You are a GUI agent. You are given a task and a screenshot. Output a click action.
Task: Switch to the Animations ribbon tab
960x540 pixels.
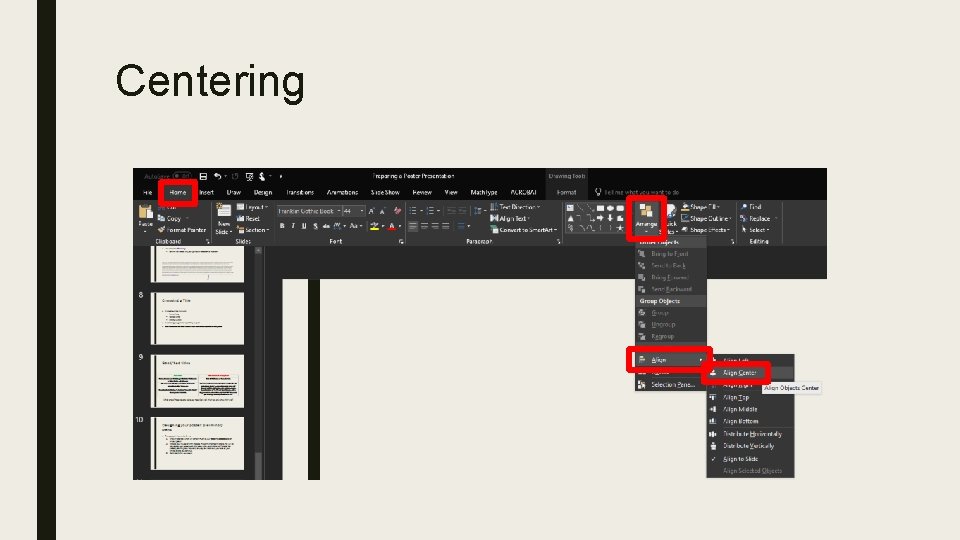[x=342, y=192]
